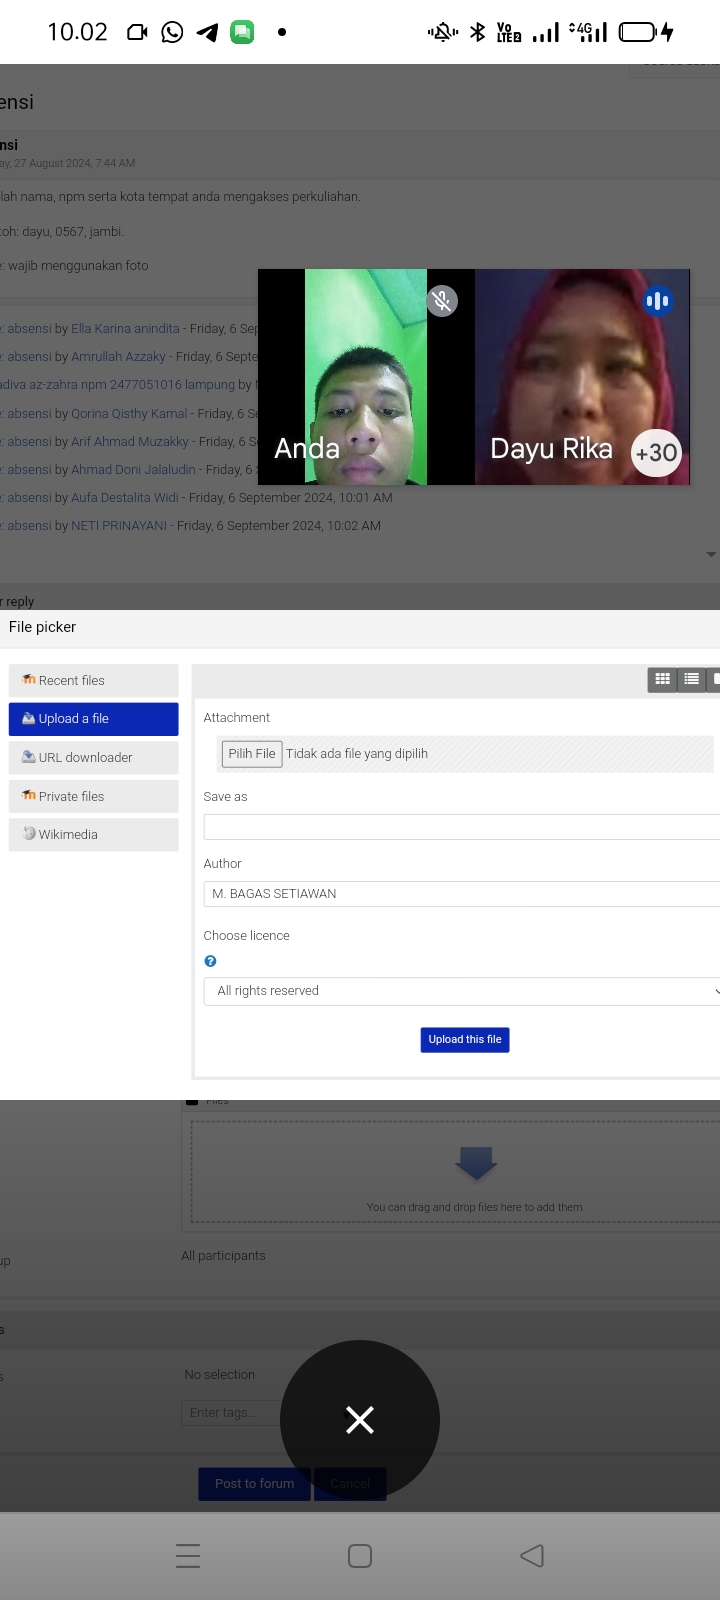Open the Private files repository

(x=93, y=797)
